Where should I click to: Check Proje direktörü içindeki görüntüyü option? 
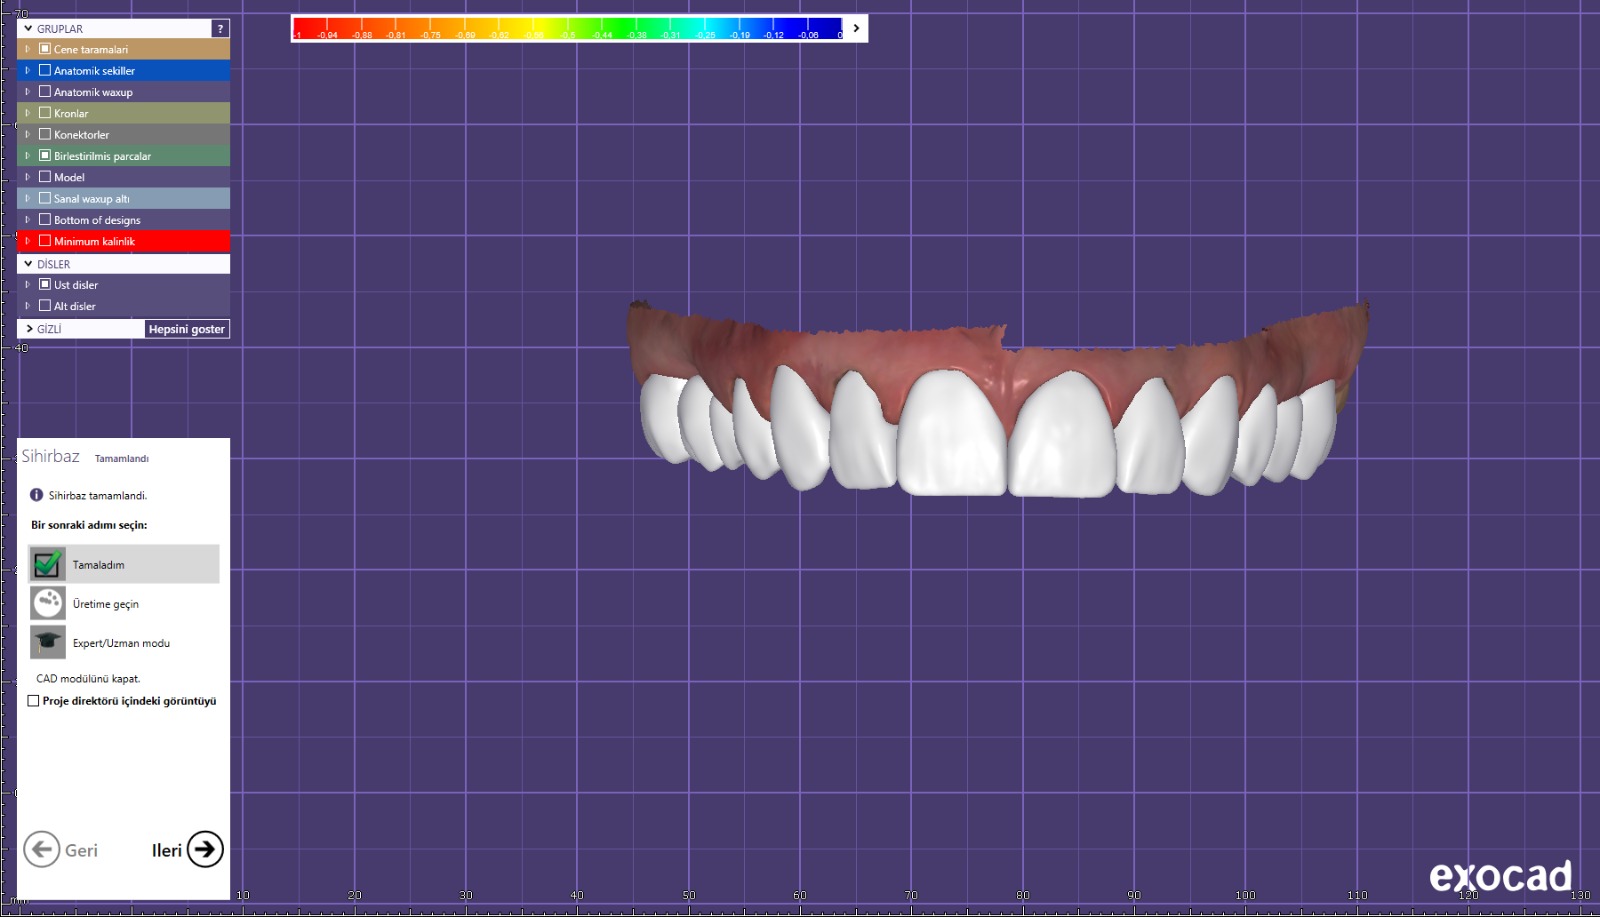[34, 701]
